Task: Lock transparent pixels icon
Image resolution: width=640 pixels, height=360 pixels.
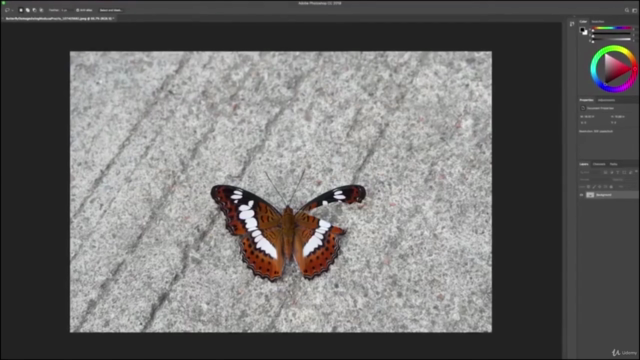Action: point(588,187)
